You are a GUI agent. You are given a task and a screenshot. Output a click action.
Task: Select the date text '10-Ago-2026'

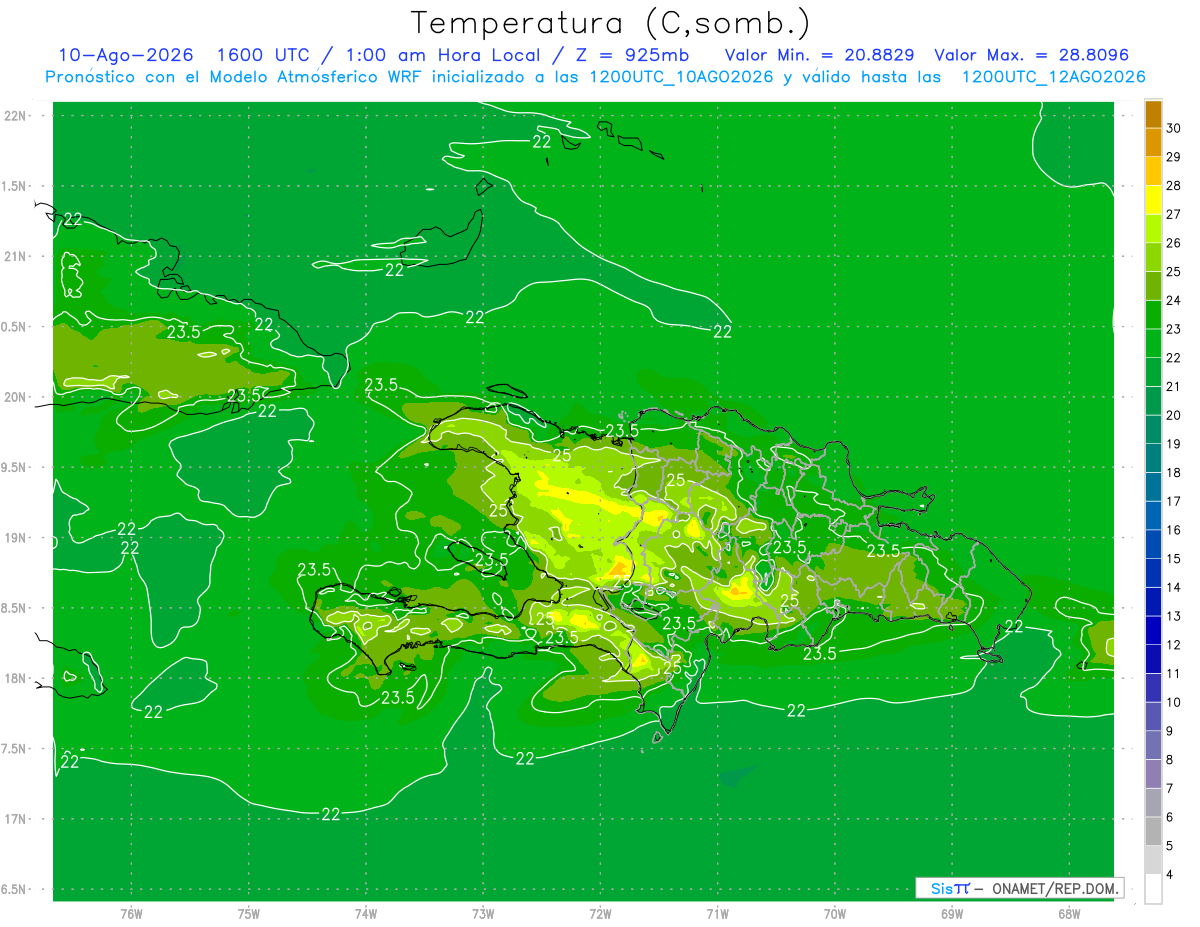(125, 55)
